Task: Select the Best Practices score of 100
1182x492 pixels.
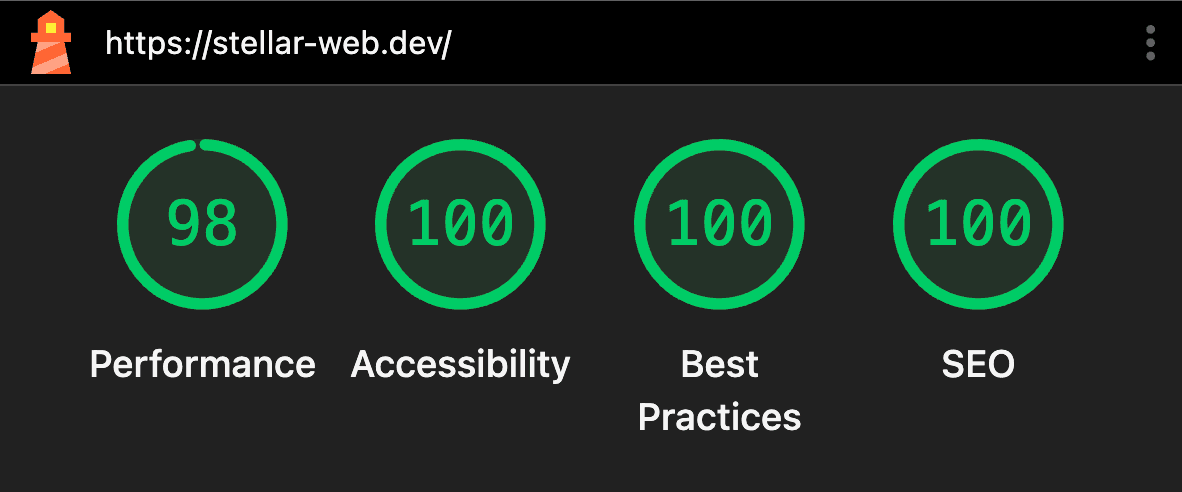Action: pos(720,224)
